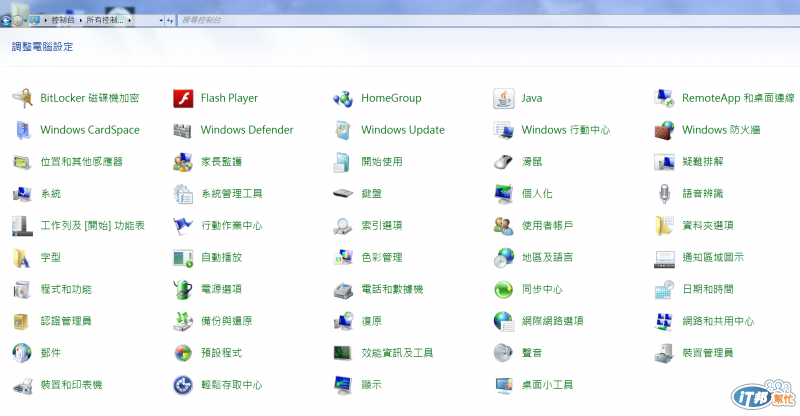Screen dimensions: 800x416
Task: Click the Windows 行動中心 icon
Action: pyautogui.click(x=504, y=130)
